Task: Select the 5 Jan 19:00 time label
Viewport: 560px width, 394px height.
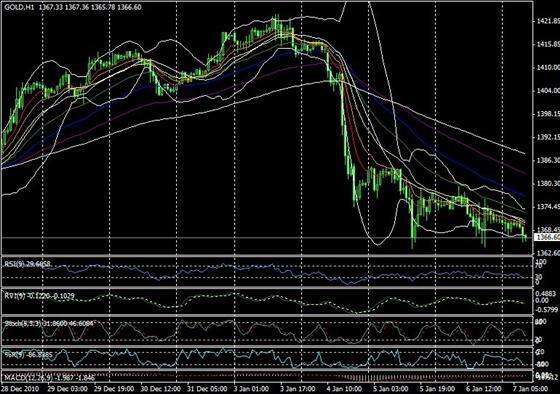Action: [437, 388]
